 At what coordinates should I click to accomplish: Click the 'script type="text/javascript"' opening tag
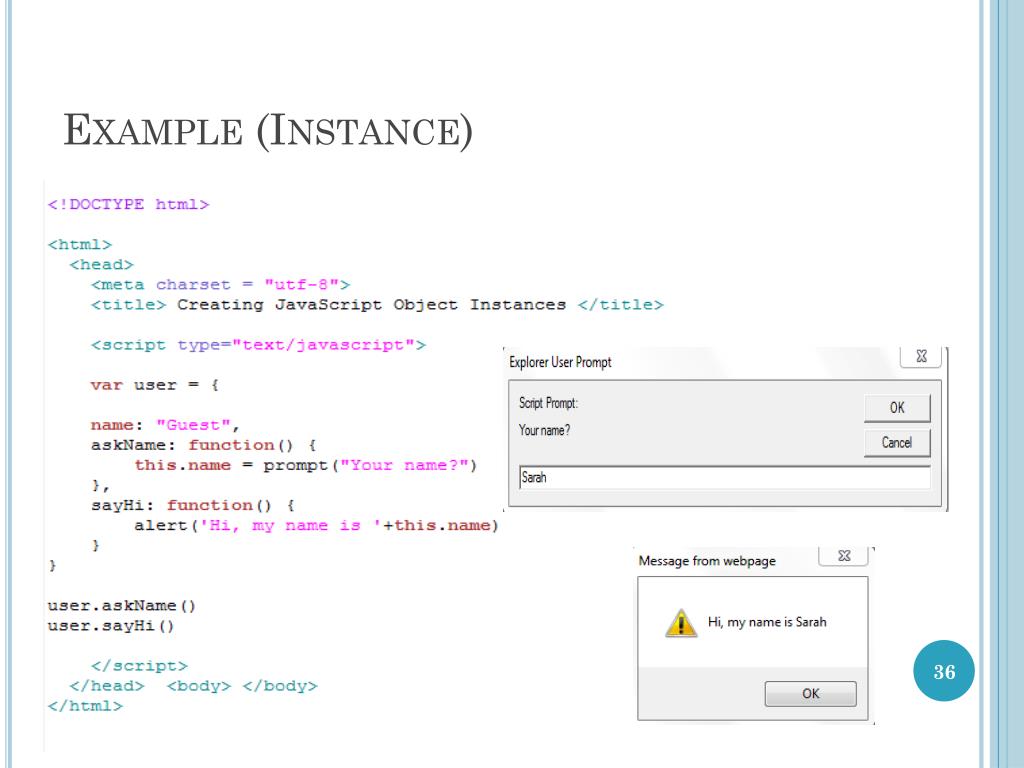[x=258, y=345]
